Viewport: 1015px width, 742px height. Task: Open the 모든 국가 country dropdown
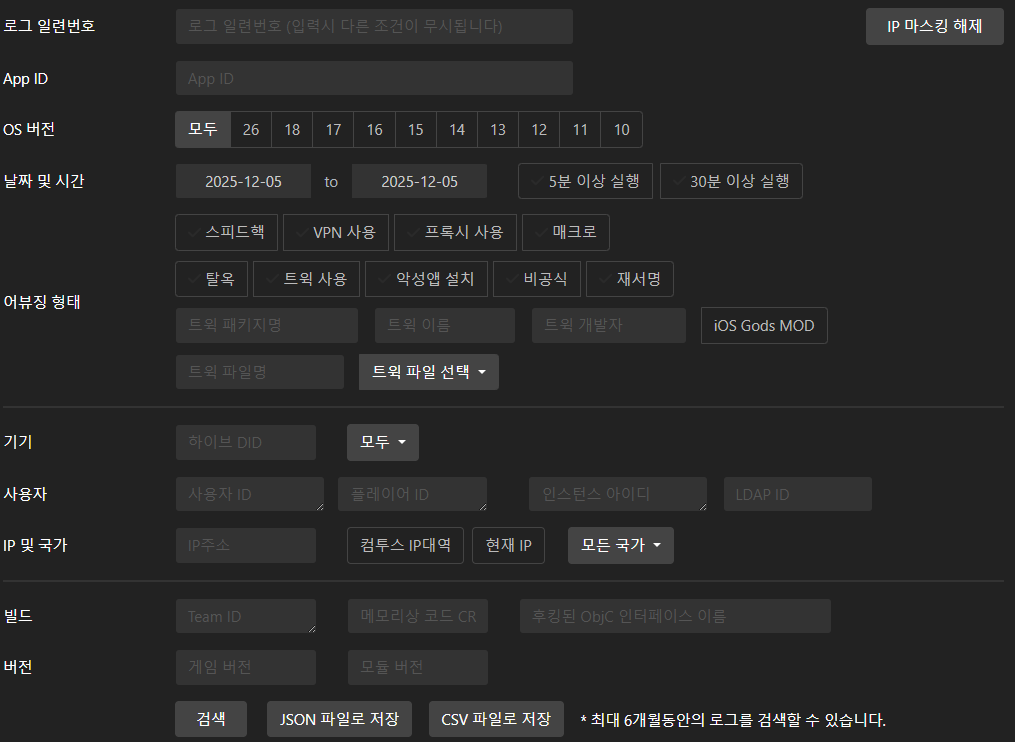620,546
